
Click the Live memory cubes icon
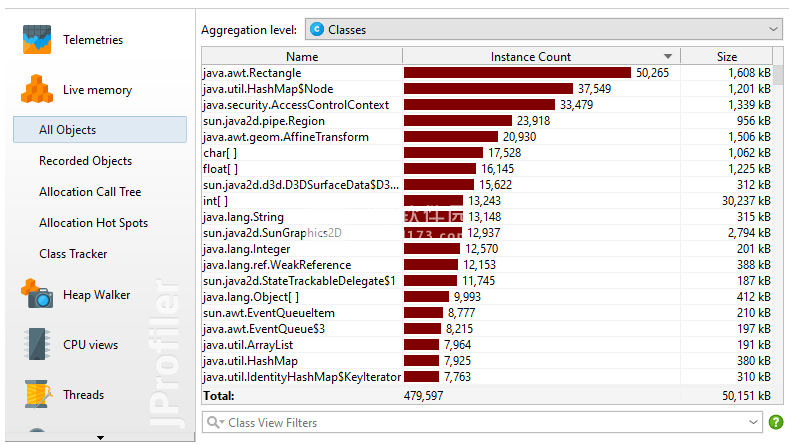37,89
